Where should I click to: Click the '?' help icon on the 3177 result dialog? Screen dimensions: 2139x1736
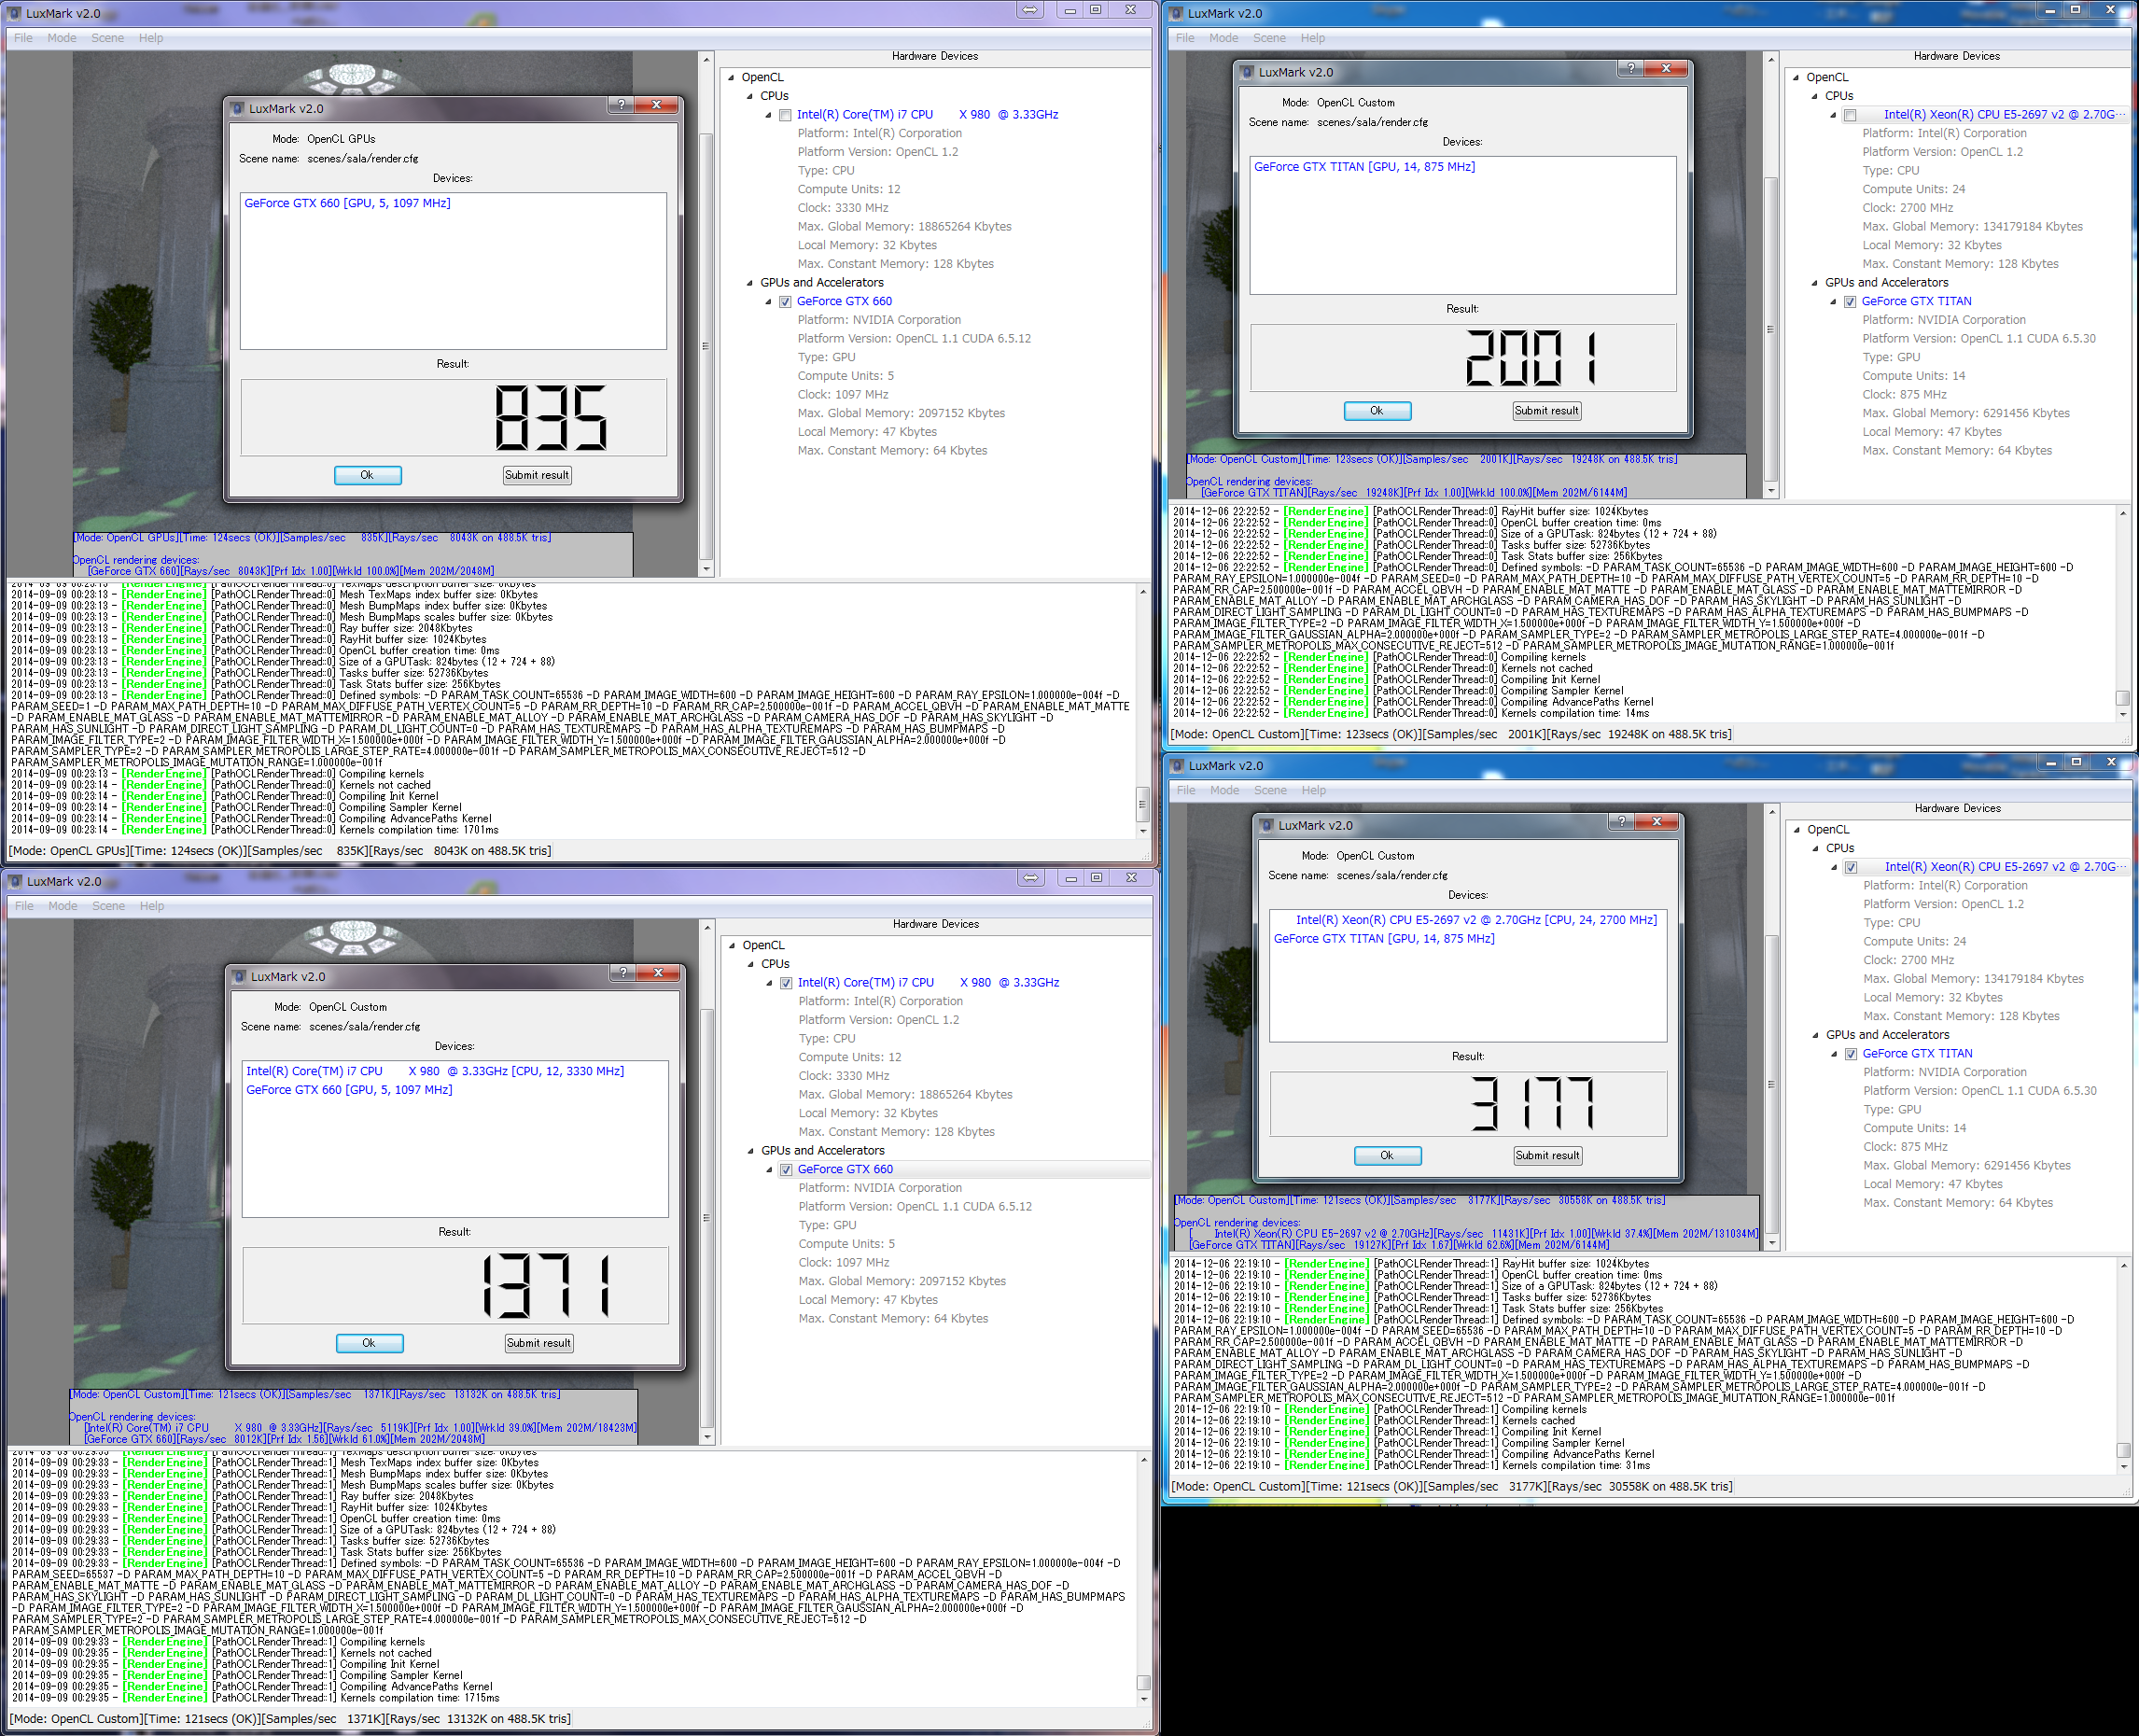[1620, 821]
